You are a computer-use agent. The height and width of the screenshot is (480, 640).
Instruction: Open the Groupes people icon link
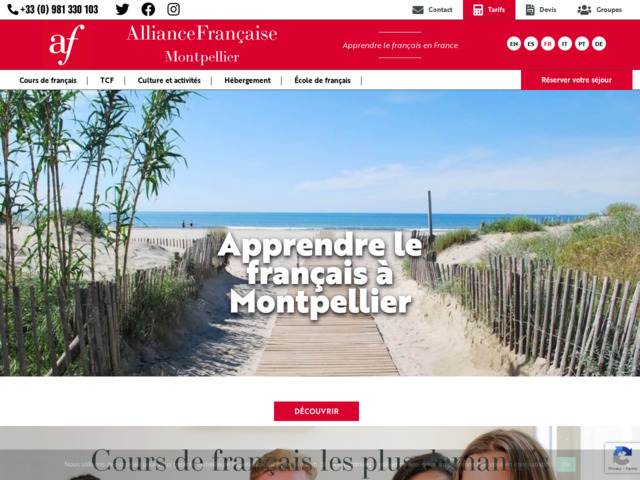[584, 10]
